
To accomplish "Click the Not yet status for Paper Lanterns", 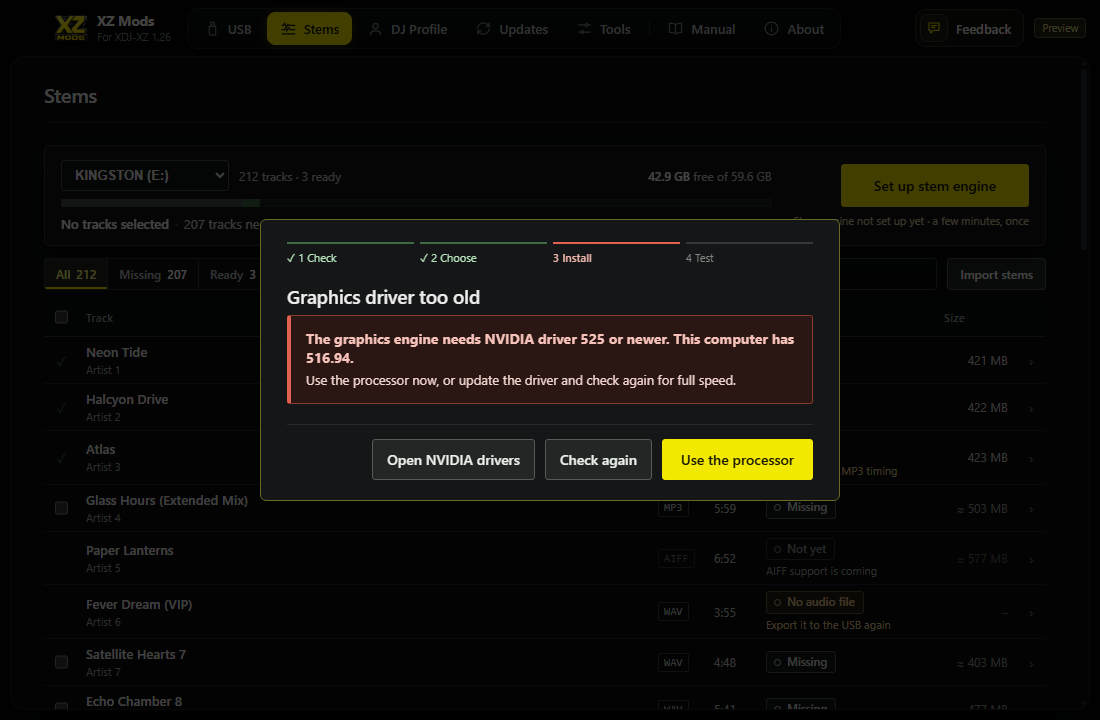I will click(x=800, y=549).
